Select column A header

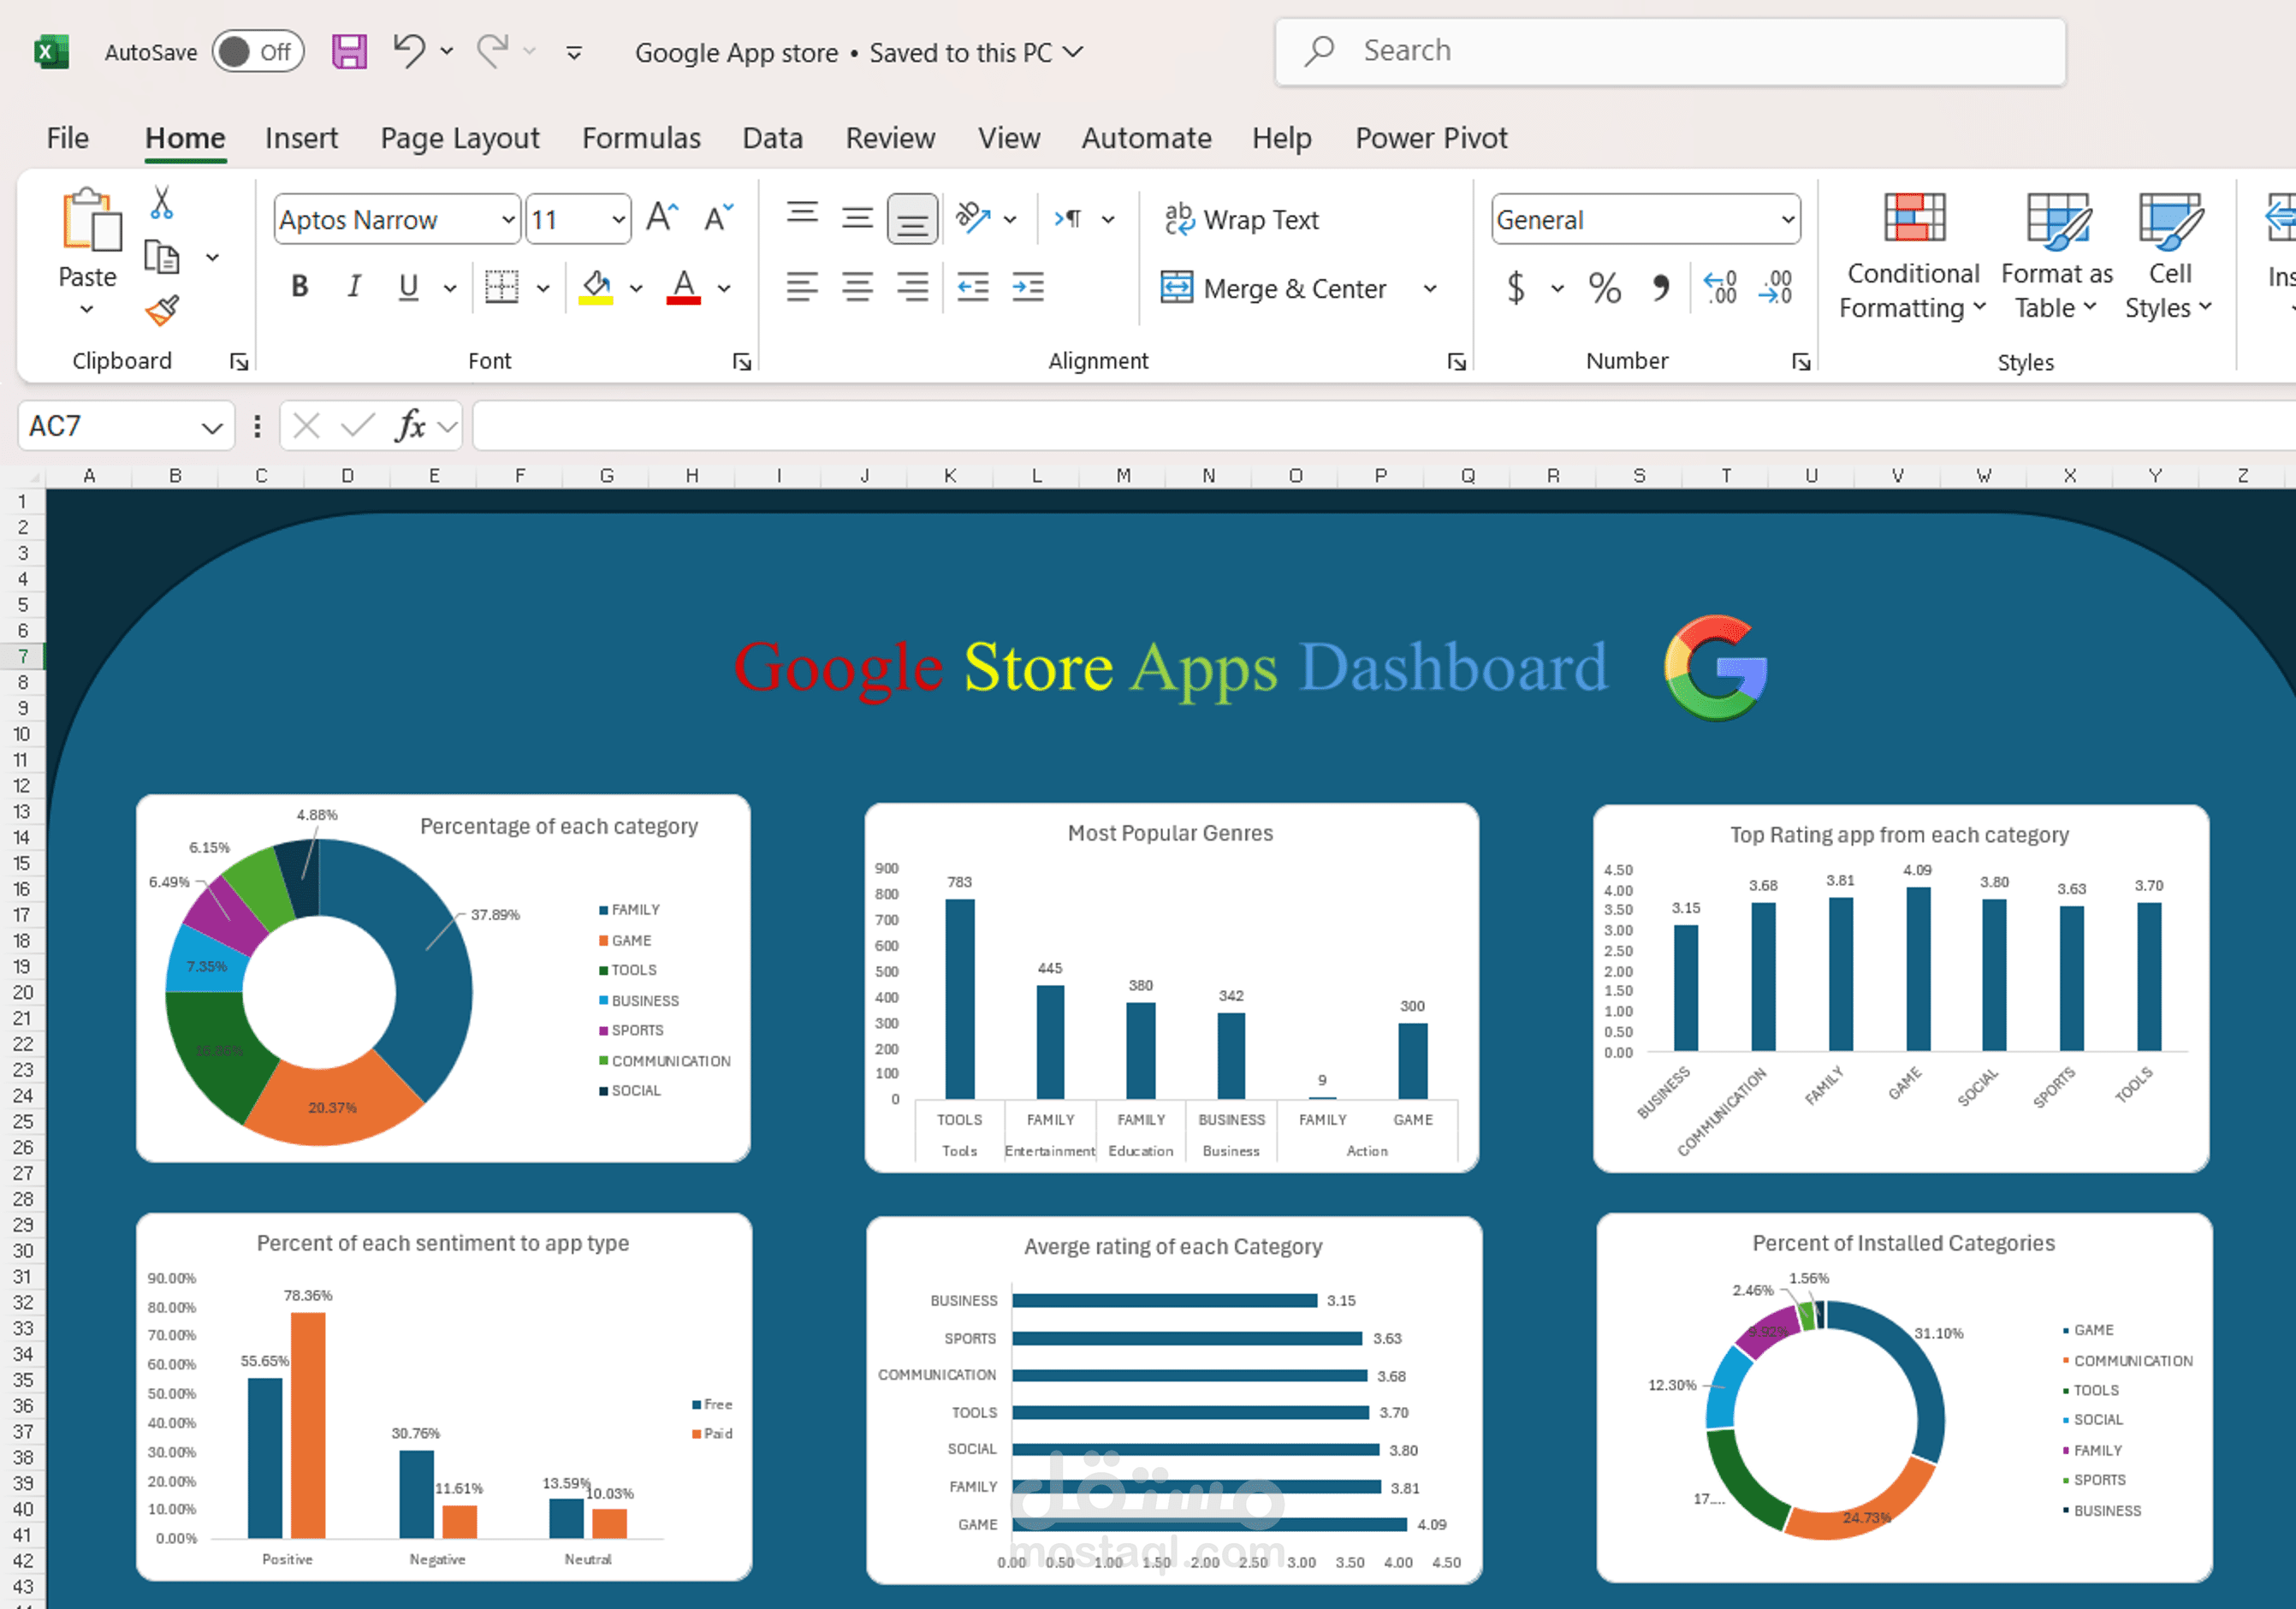coord(89,476)
